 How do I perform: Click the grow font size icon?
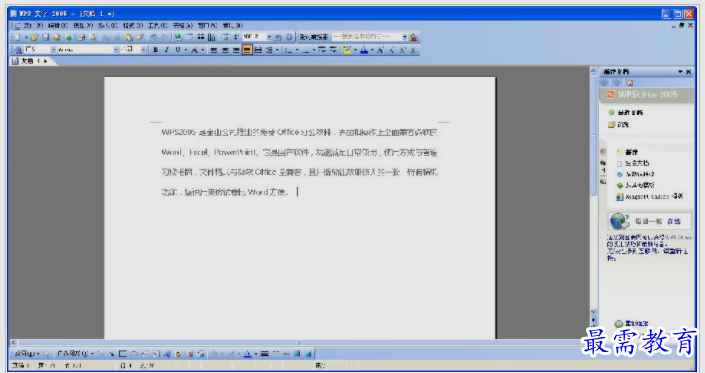coord(380,50)
